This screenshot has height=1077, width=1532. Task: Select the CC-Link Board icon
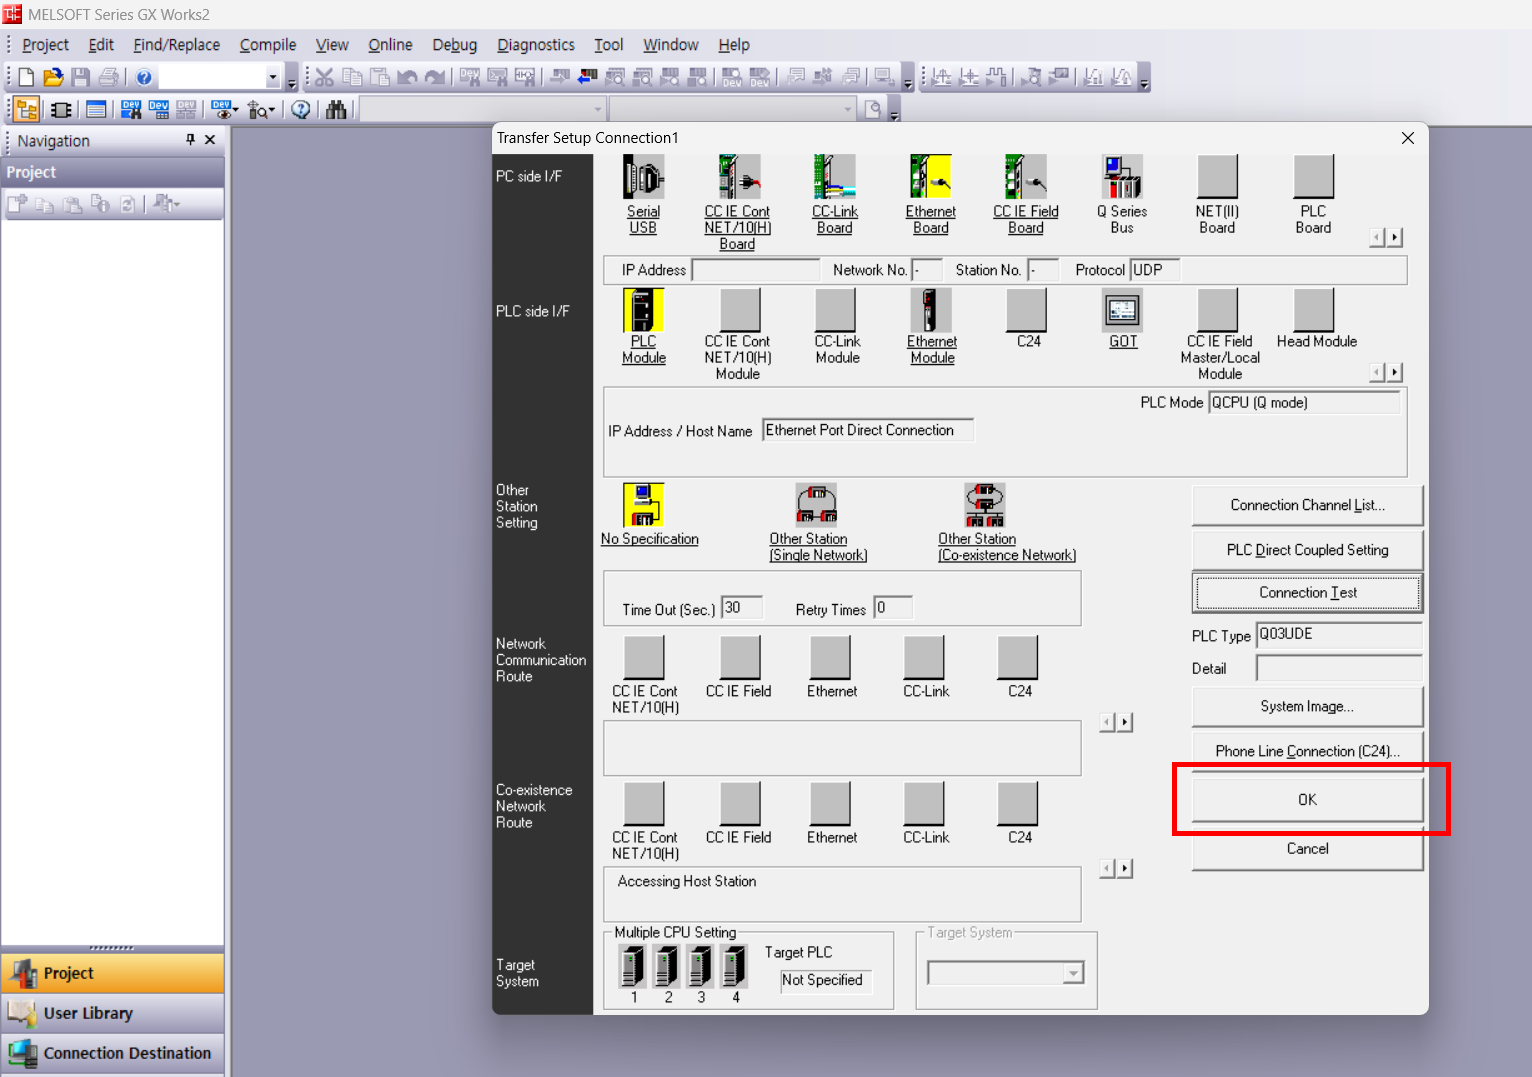pos(834,178)
